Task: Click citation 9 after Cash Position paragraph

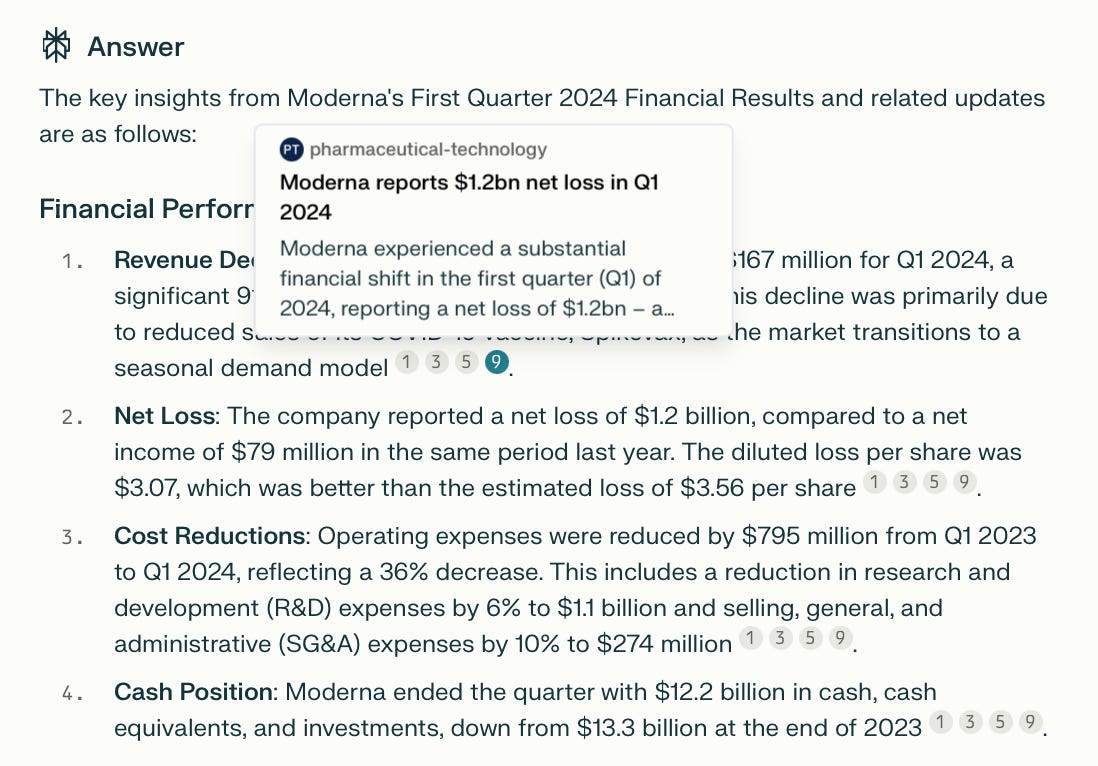Action: (x=1030, y=722)
